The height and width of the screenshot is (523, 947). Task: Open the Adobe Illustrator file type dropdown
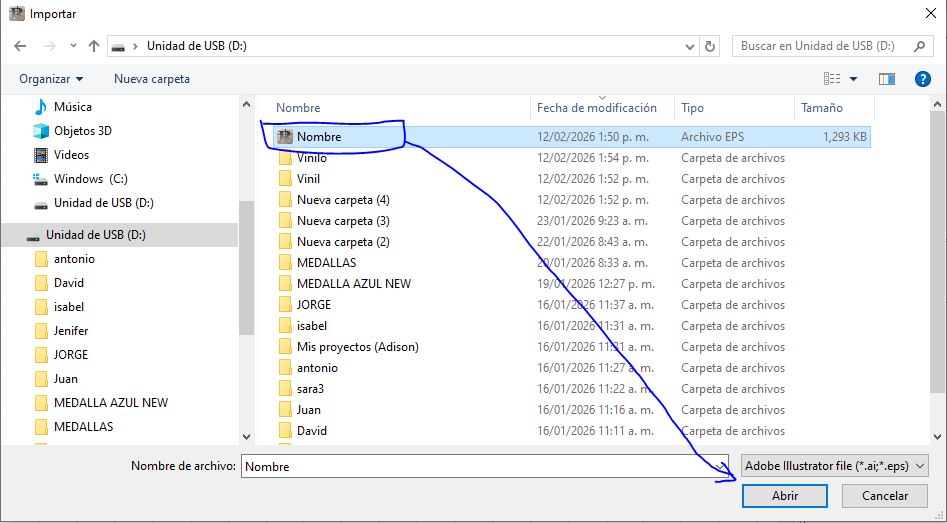click(834, 466)
